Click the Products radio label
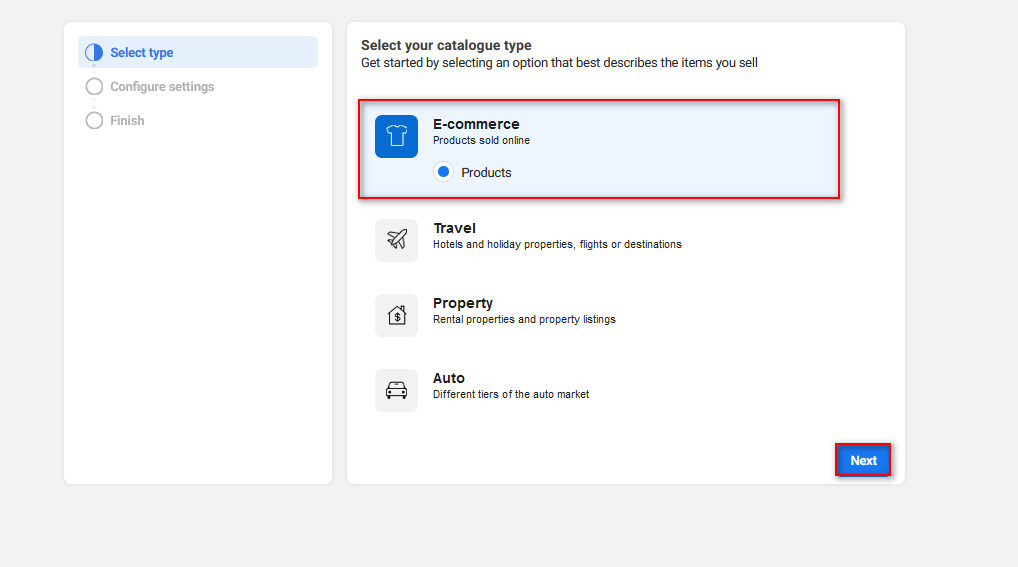Viewport: 1018px width, 567px height. pos(486,173)
